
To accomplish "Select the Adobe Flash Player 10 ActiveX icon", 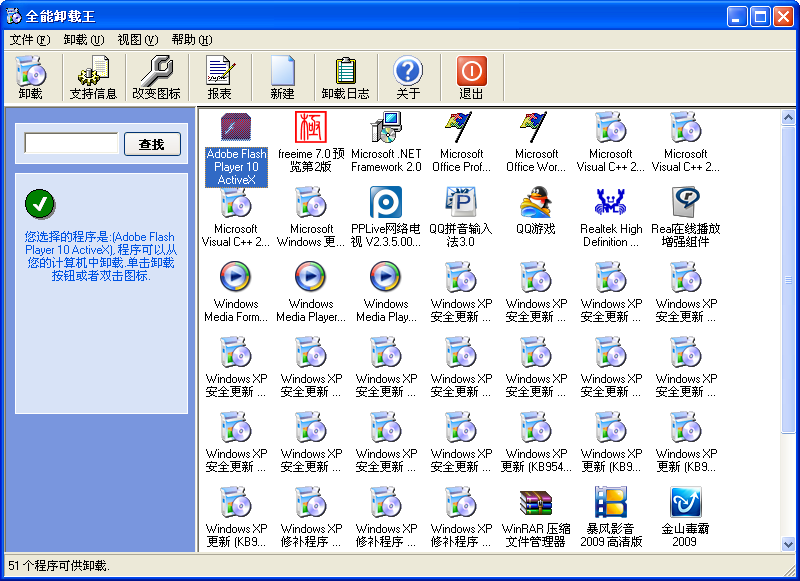I will 236,129.
